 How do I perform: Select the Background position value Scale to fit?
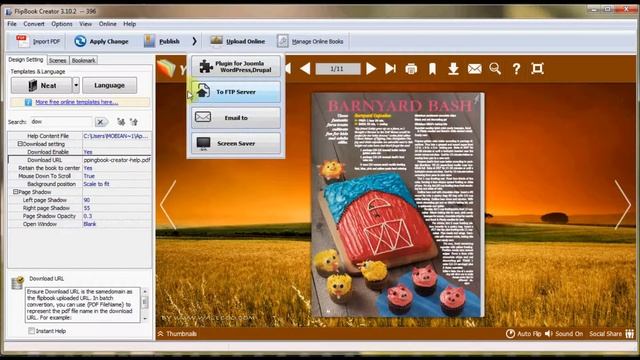coord(117,184)
